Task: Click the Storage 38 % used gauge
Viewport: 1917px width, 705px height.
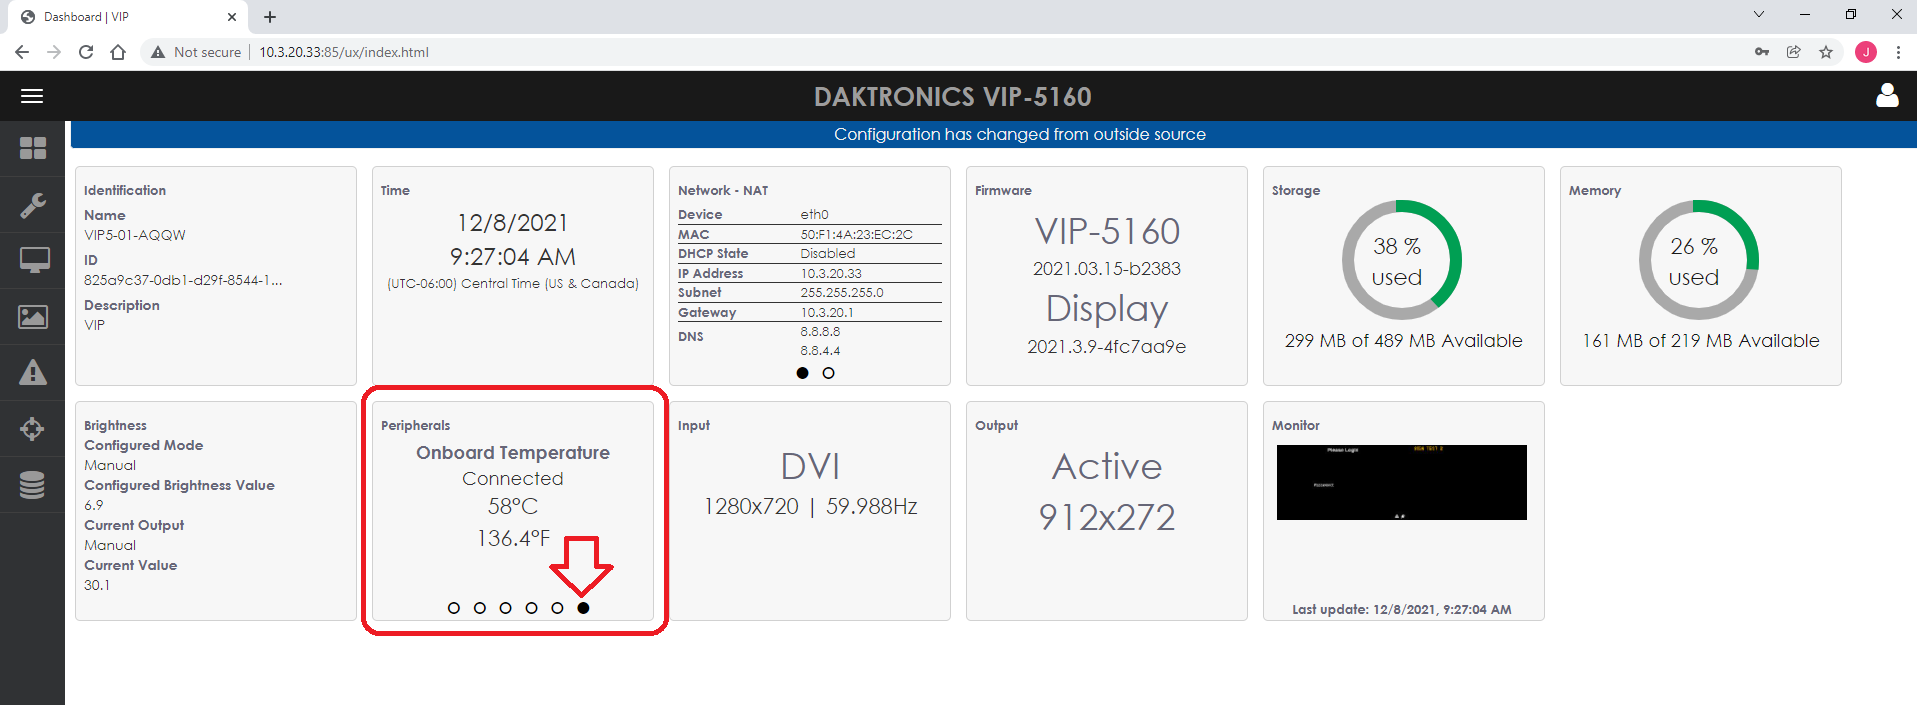Action: tap(1401, 260)
